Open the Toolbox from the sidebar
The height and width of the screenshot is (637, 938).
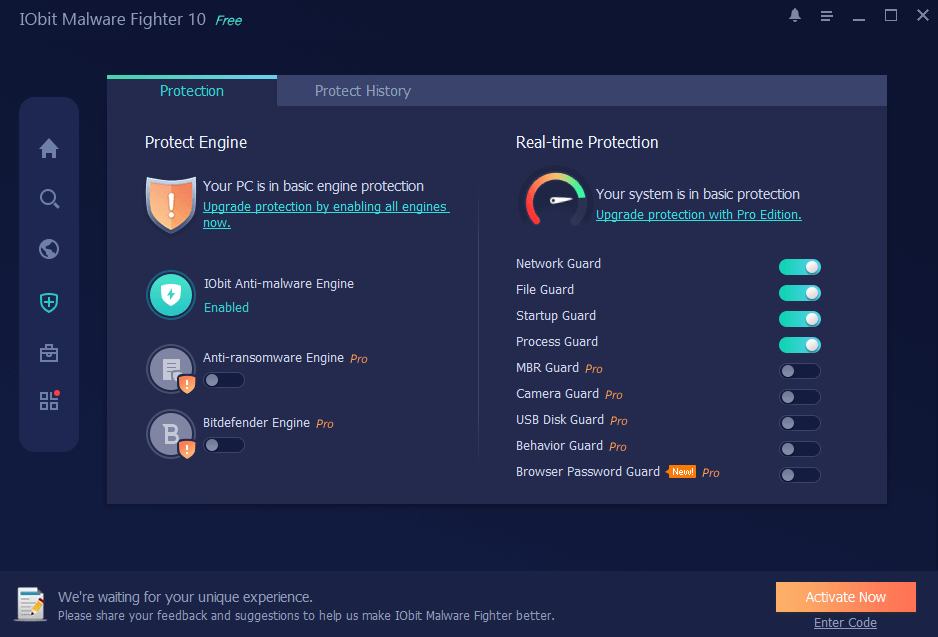pyautogui.click(x=48, y=353)
